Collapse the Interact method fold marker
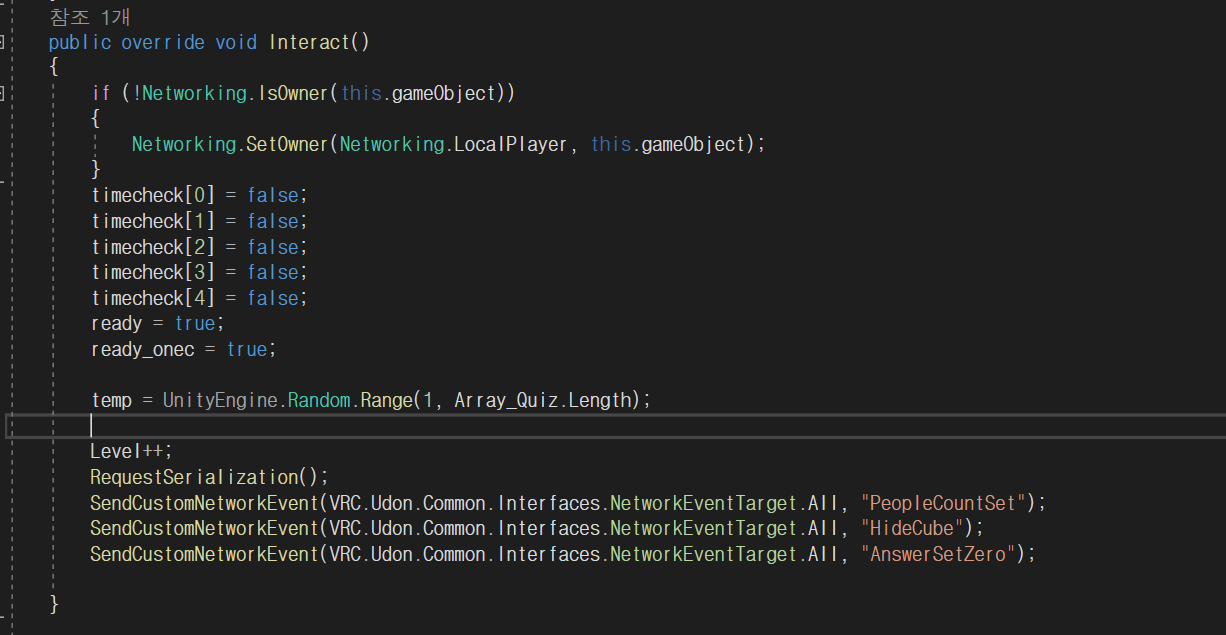The width and height of the screenshot is (1226, 635). click(x=3, y=42)
